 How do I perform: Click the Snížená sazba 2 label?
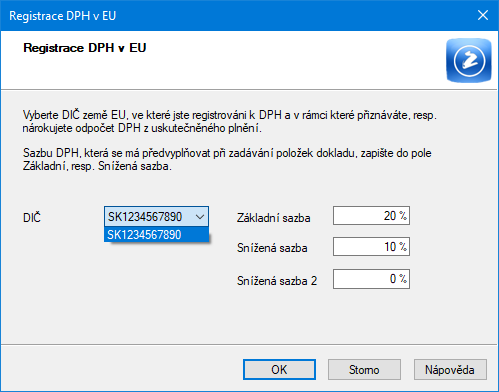point(277,281)
